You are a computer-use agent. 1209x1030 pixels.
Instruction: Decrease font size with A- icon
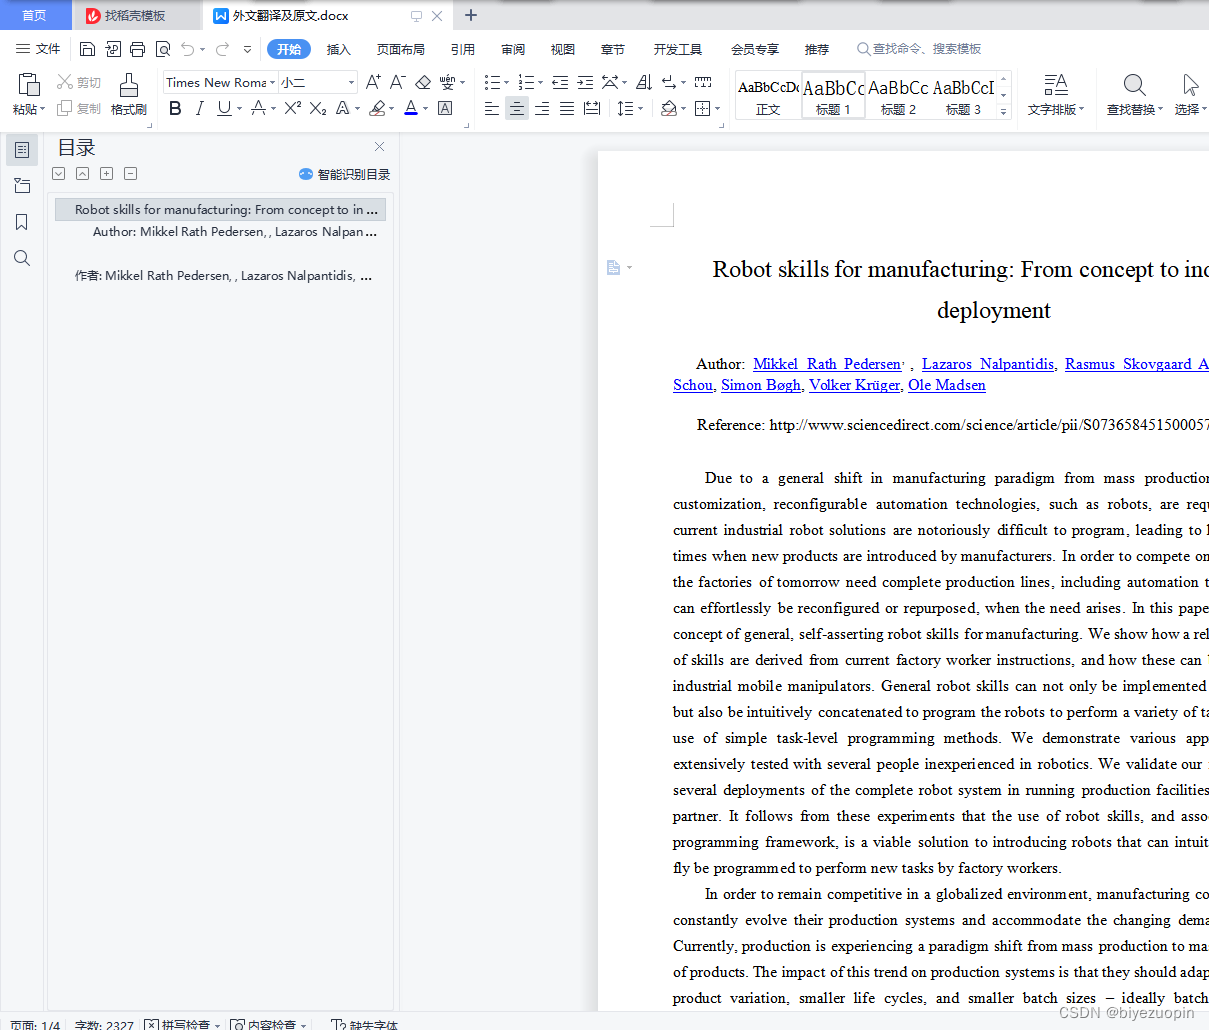coord(397,82)
